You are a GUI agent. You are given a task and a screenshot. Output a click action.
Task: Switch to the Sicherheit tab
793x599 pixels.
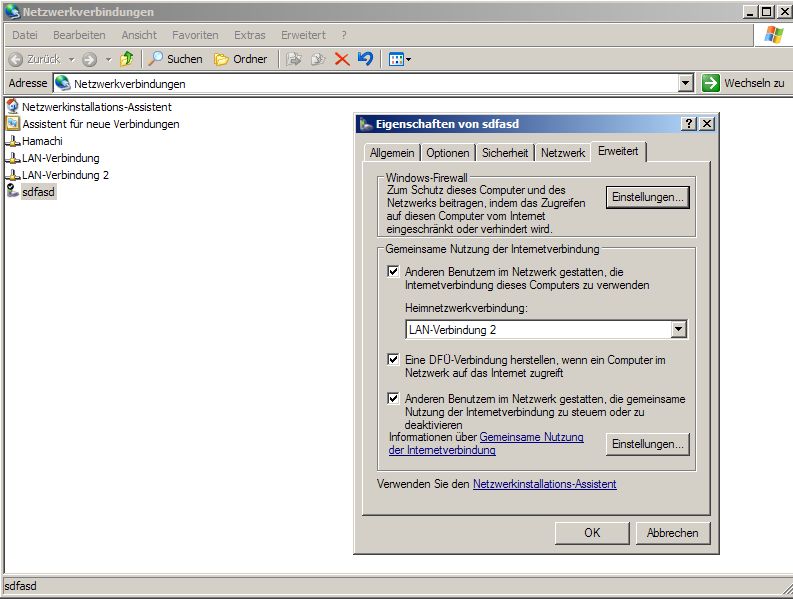504,153
